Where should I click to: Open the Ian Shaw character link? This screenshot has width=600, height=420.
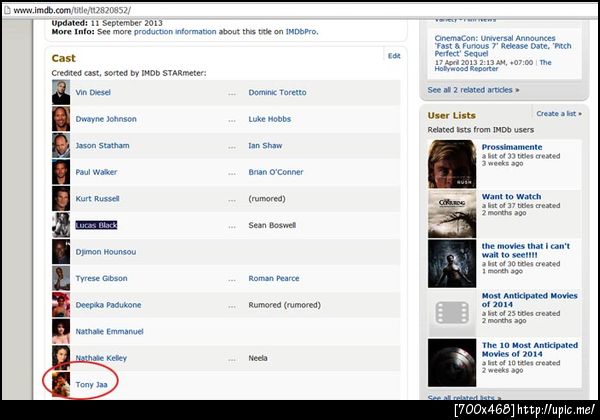point(265,146)
